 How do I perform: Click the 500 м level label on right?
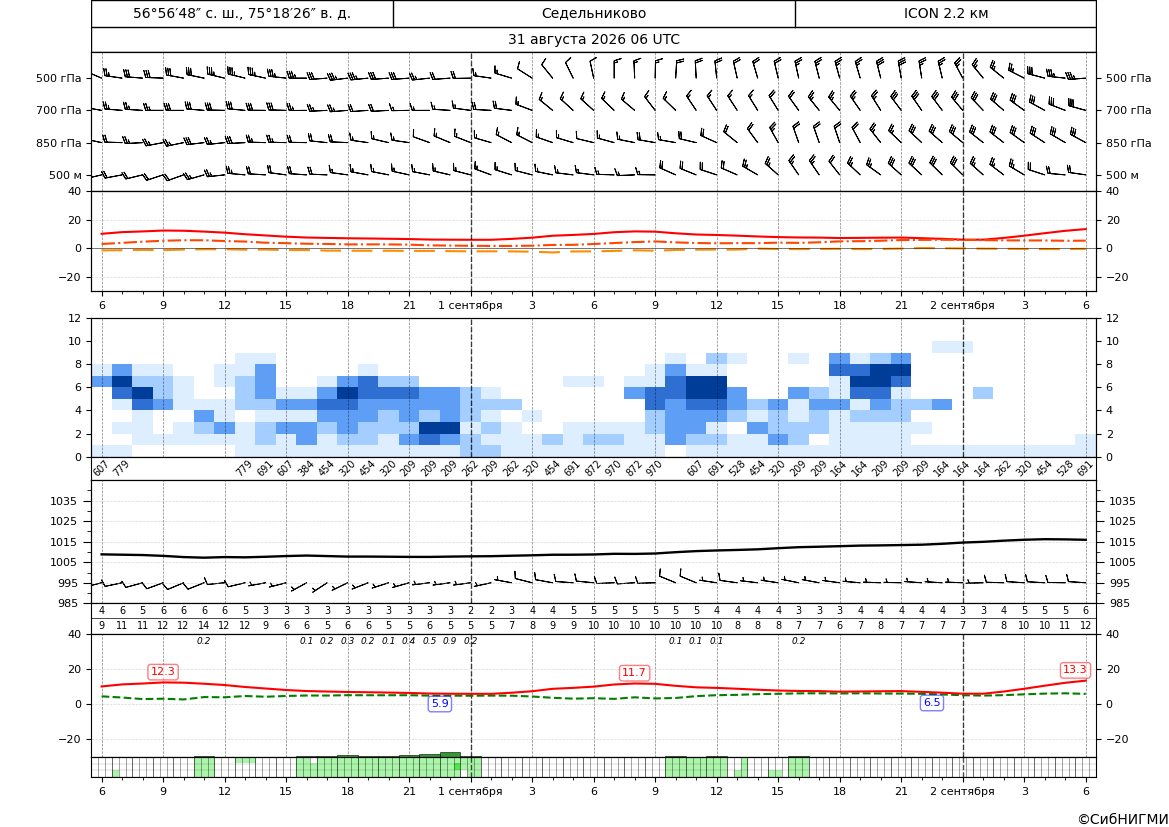click(x=1122, y=175)
